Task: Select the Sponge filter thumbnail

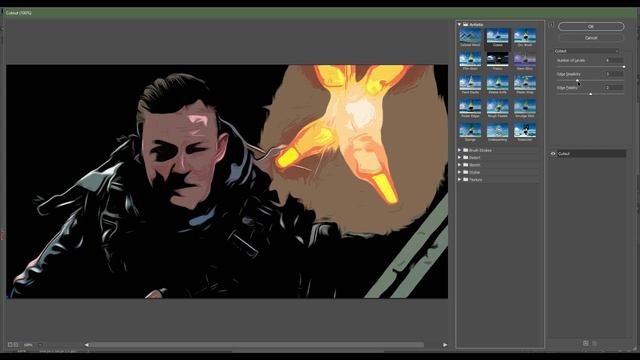Action: [470, 130]
